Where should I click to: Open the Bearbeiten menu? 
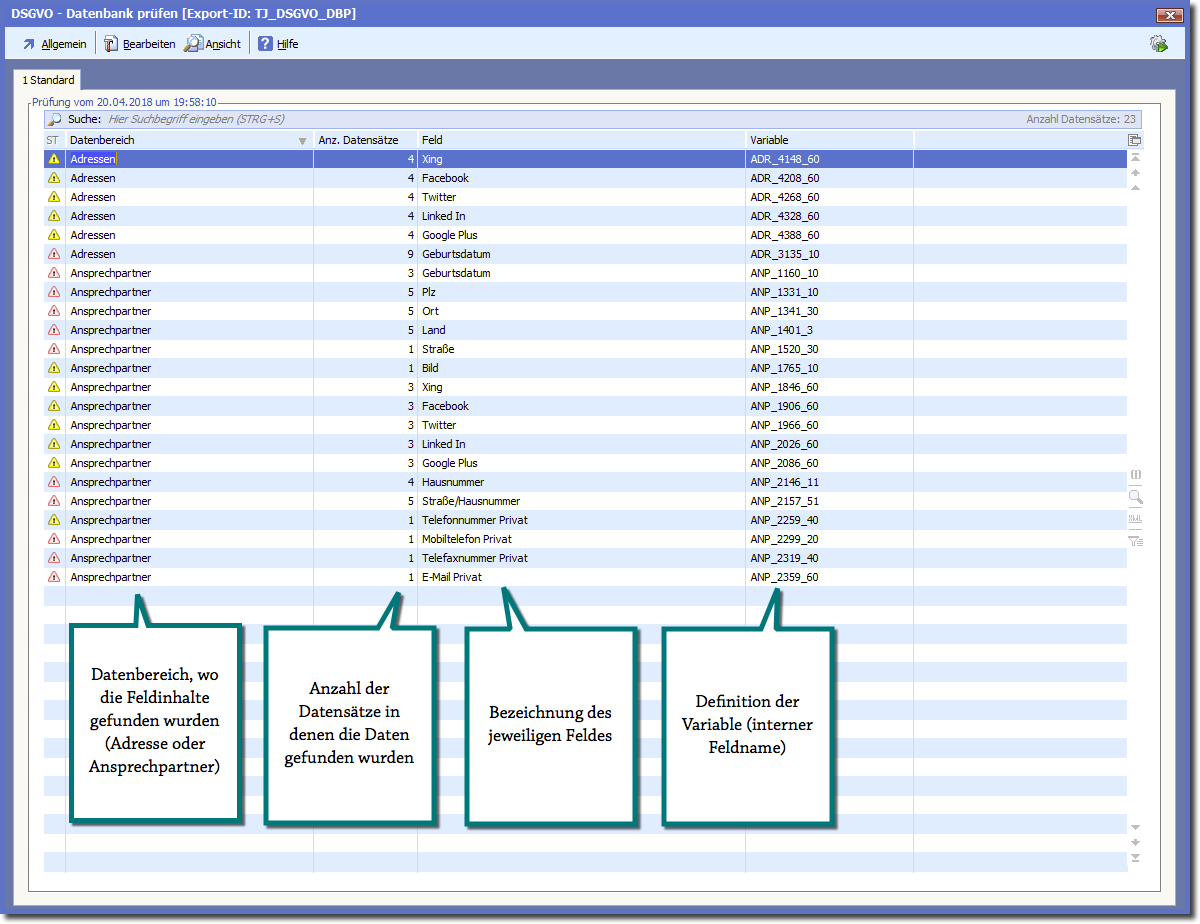point(139,44)
